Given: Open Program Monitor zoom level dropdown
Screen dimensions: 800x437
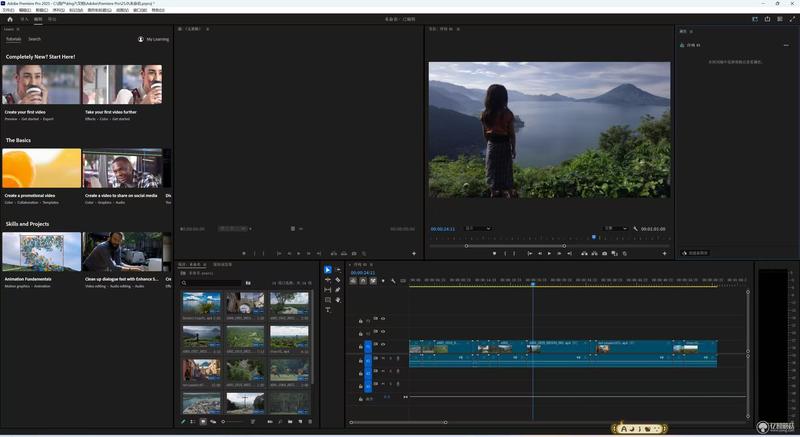Looking at the screenshot, I should [478, 228].
